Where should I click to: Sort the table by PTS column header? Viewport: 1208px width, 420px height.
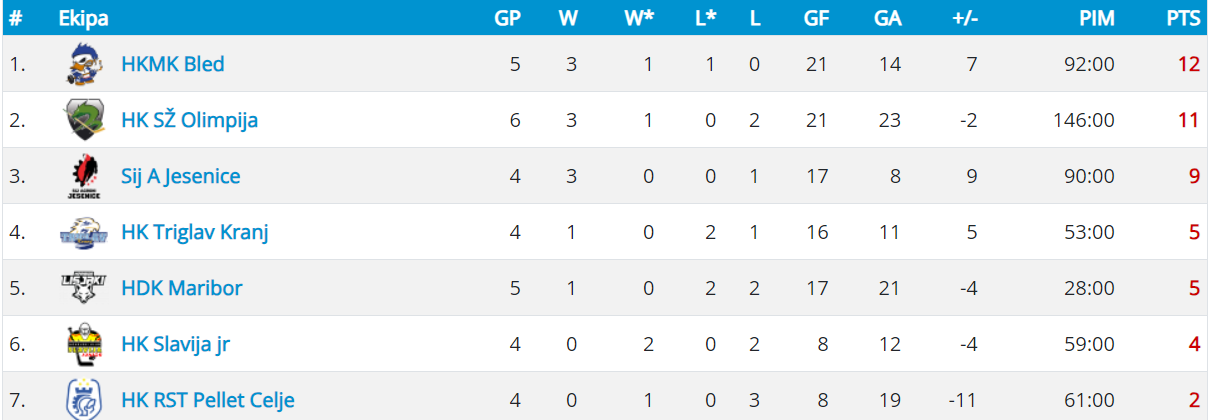click(1182, 18)
